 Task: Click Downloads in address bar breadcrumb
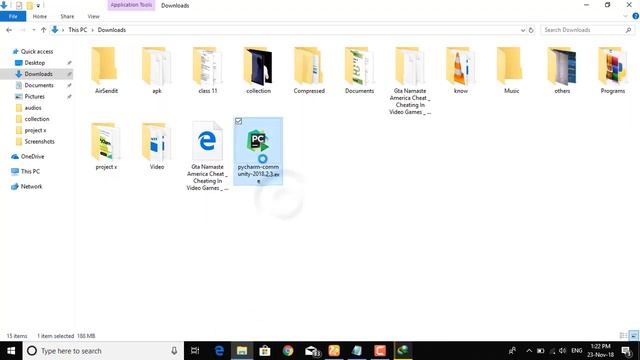(111, 30)
